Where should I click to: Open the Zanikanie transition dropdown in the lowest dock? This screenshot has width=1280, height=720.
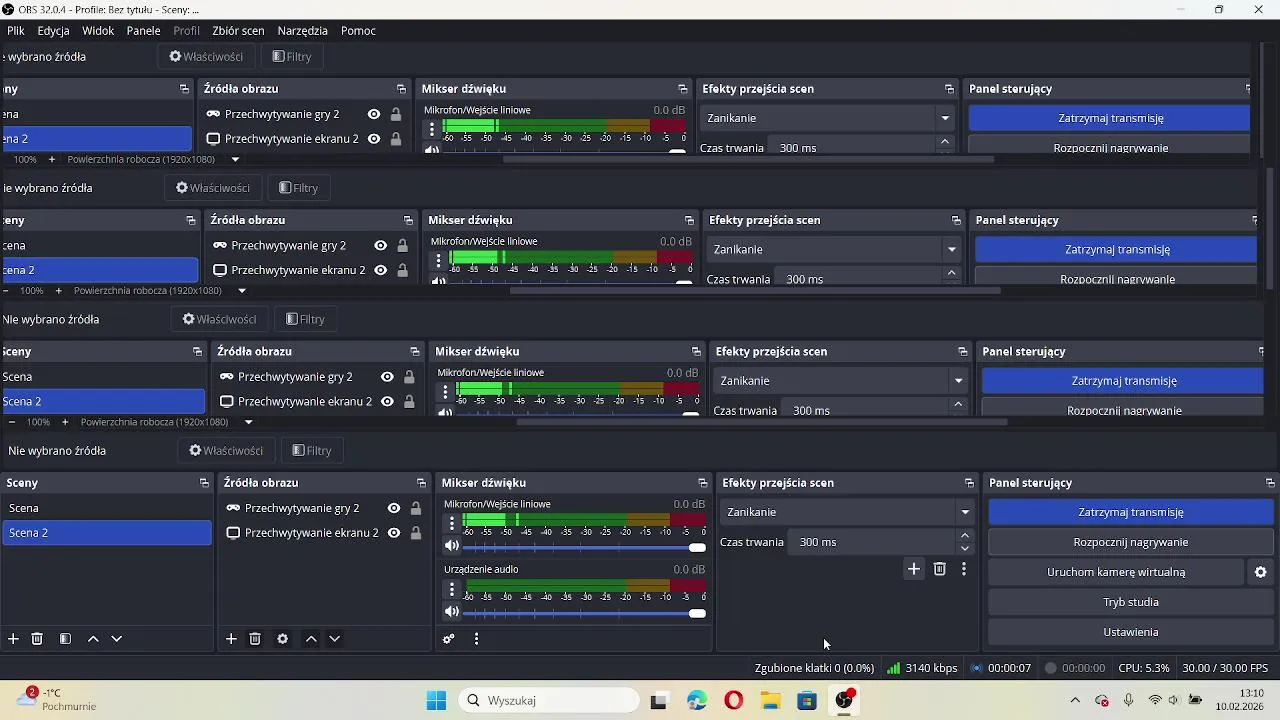tap(848, 512)
